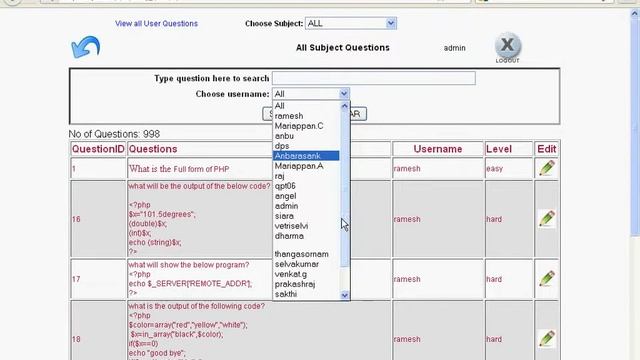Collapse the Choose username dropdown arrow

pos(344,94)
